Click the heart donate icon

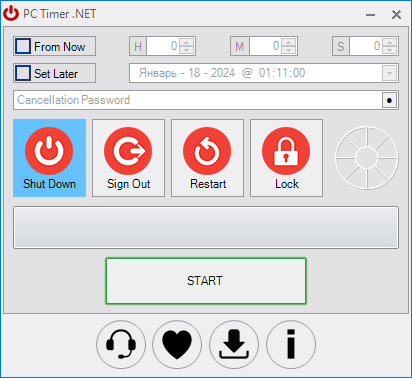coord(177,345)
